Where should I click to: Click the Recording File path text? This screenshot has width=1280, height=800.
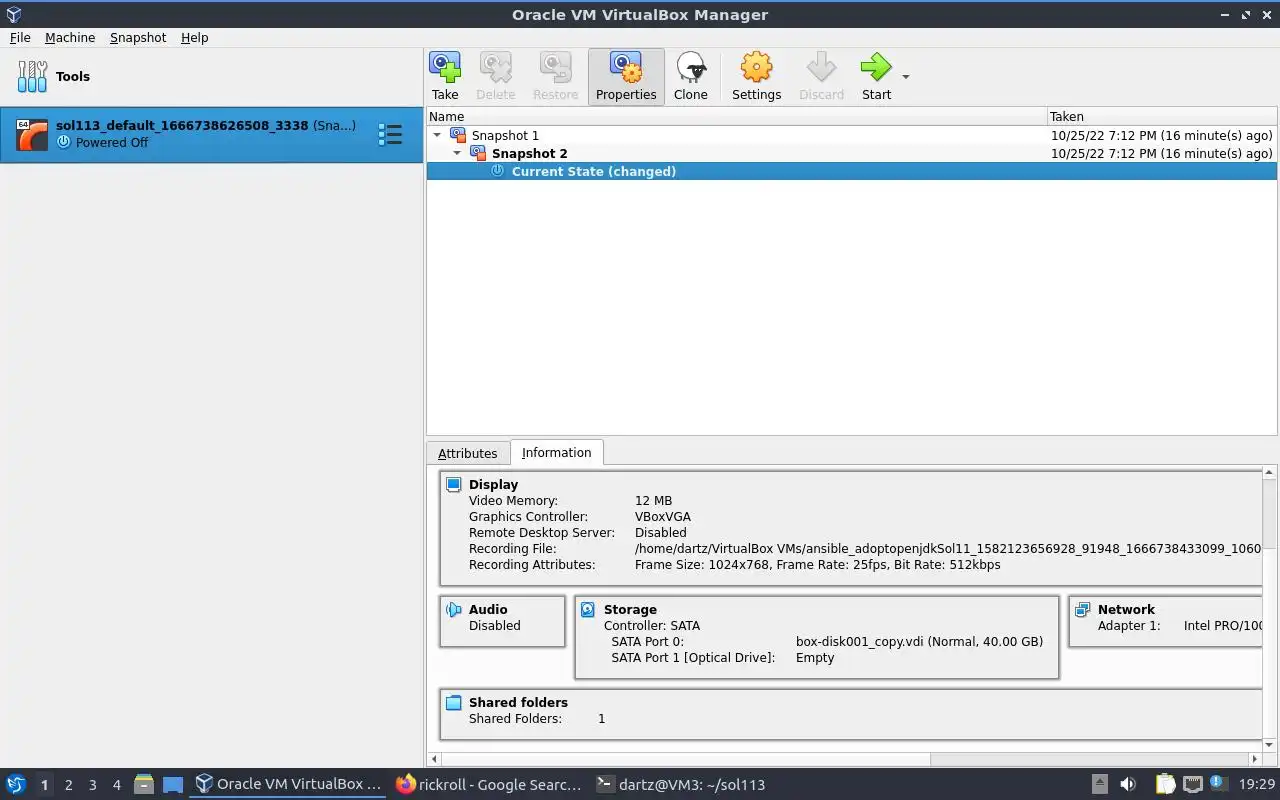pos(948,549)
